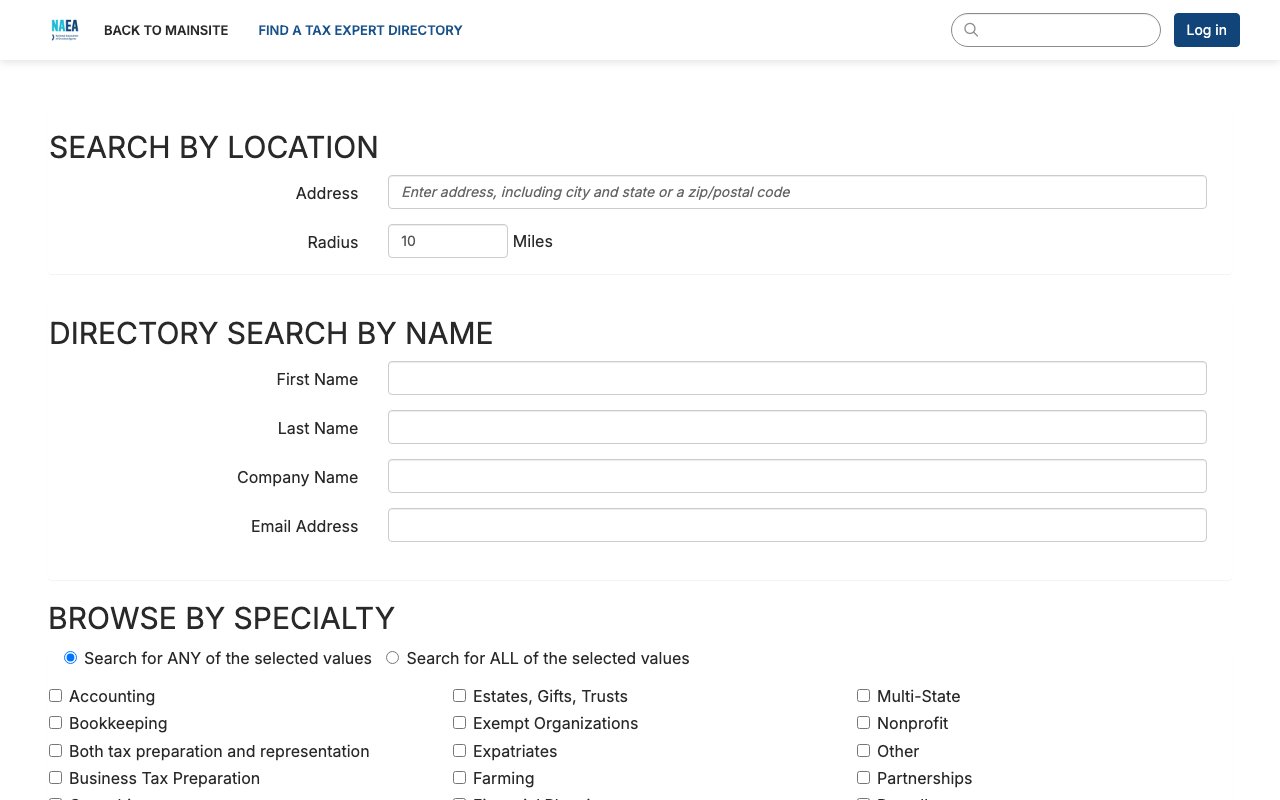Click the magnifier icon in search box
The image size is (1280, 800).
point(970,30)
